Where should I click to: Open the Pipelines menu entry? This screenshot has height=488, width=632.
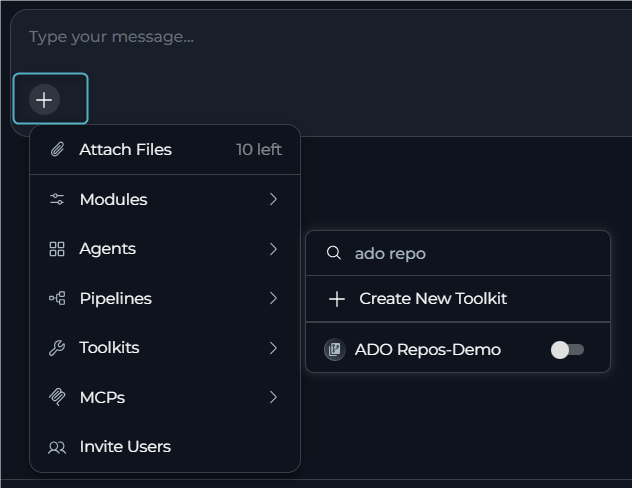click(x=165, y=298)
